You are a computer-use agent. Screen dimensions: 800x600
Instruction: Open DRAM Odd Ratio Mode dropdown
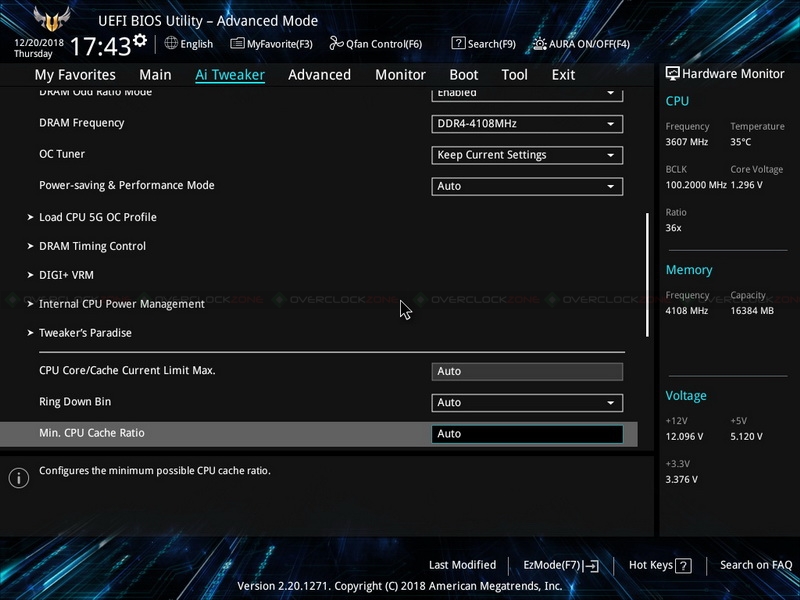pyautogui.click(x=527, y=95)
